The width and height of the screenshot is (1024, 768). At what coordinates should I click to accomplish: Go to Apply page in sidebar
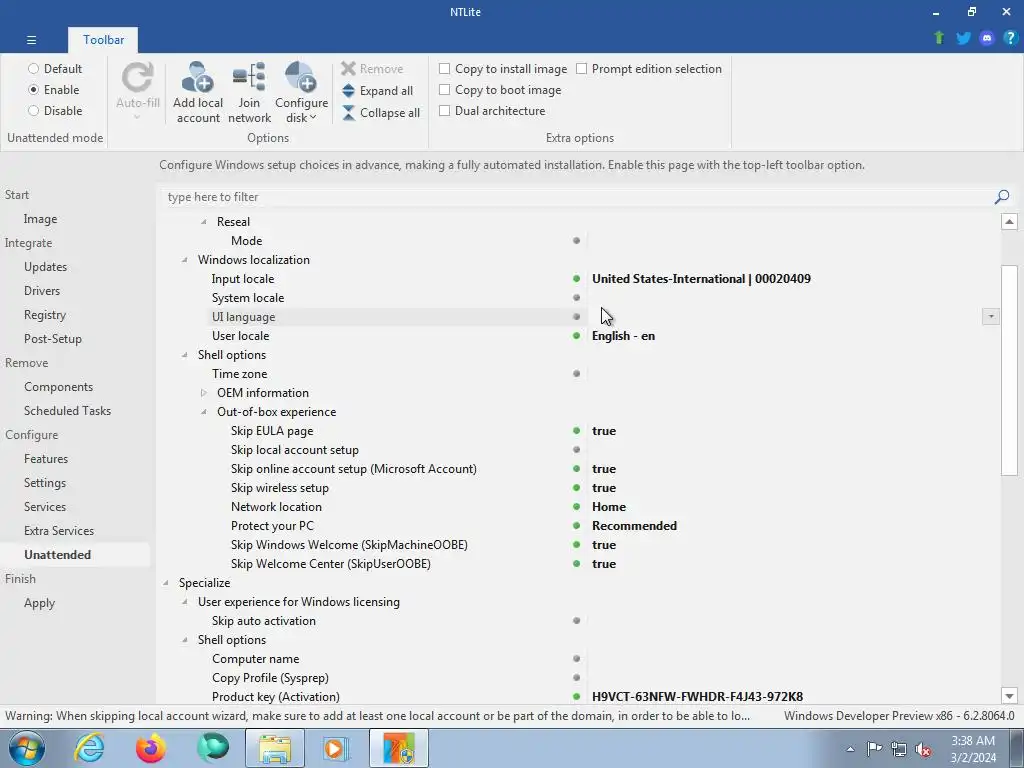[x=39, y=603]
